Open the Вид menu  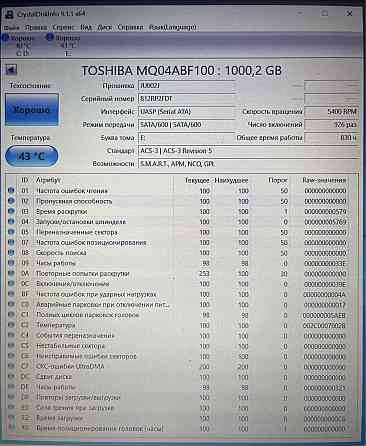(86, 27)
